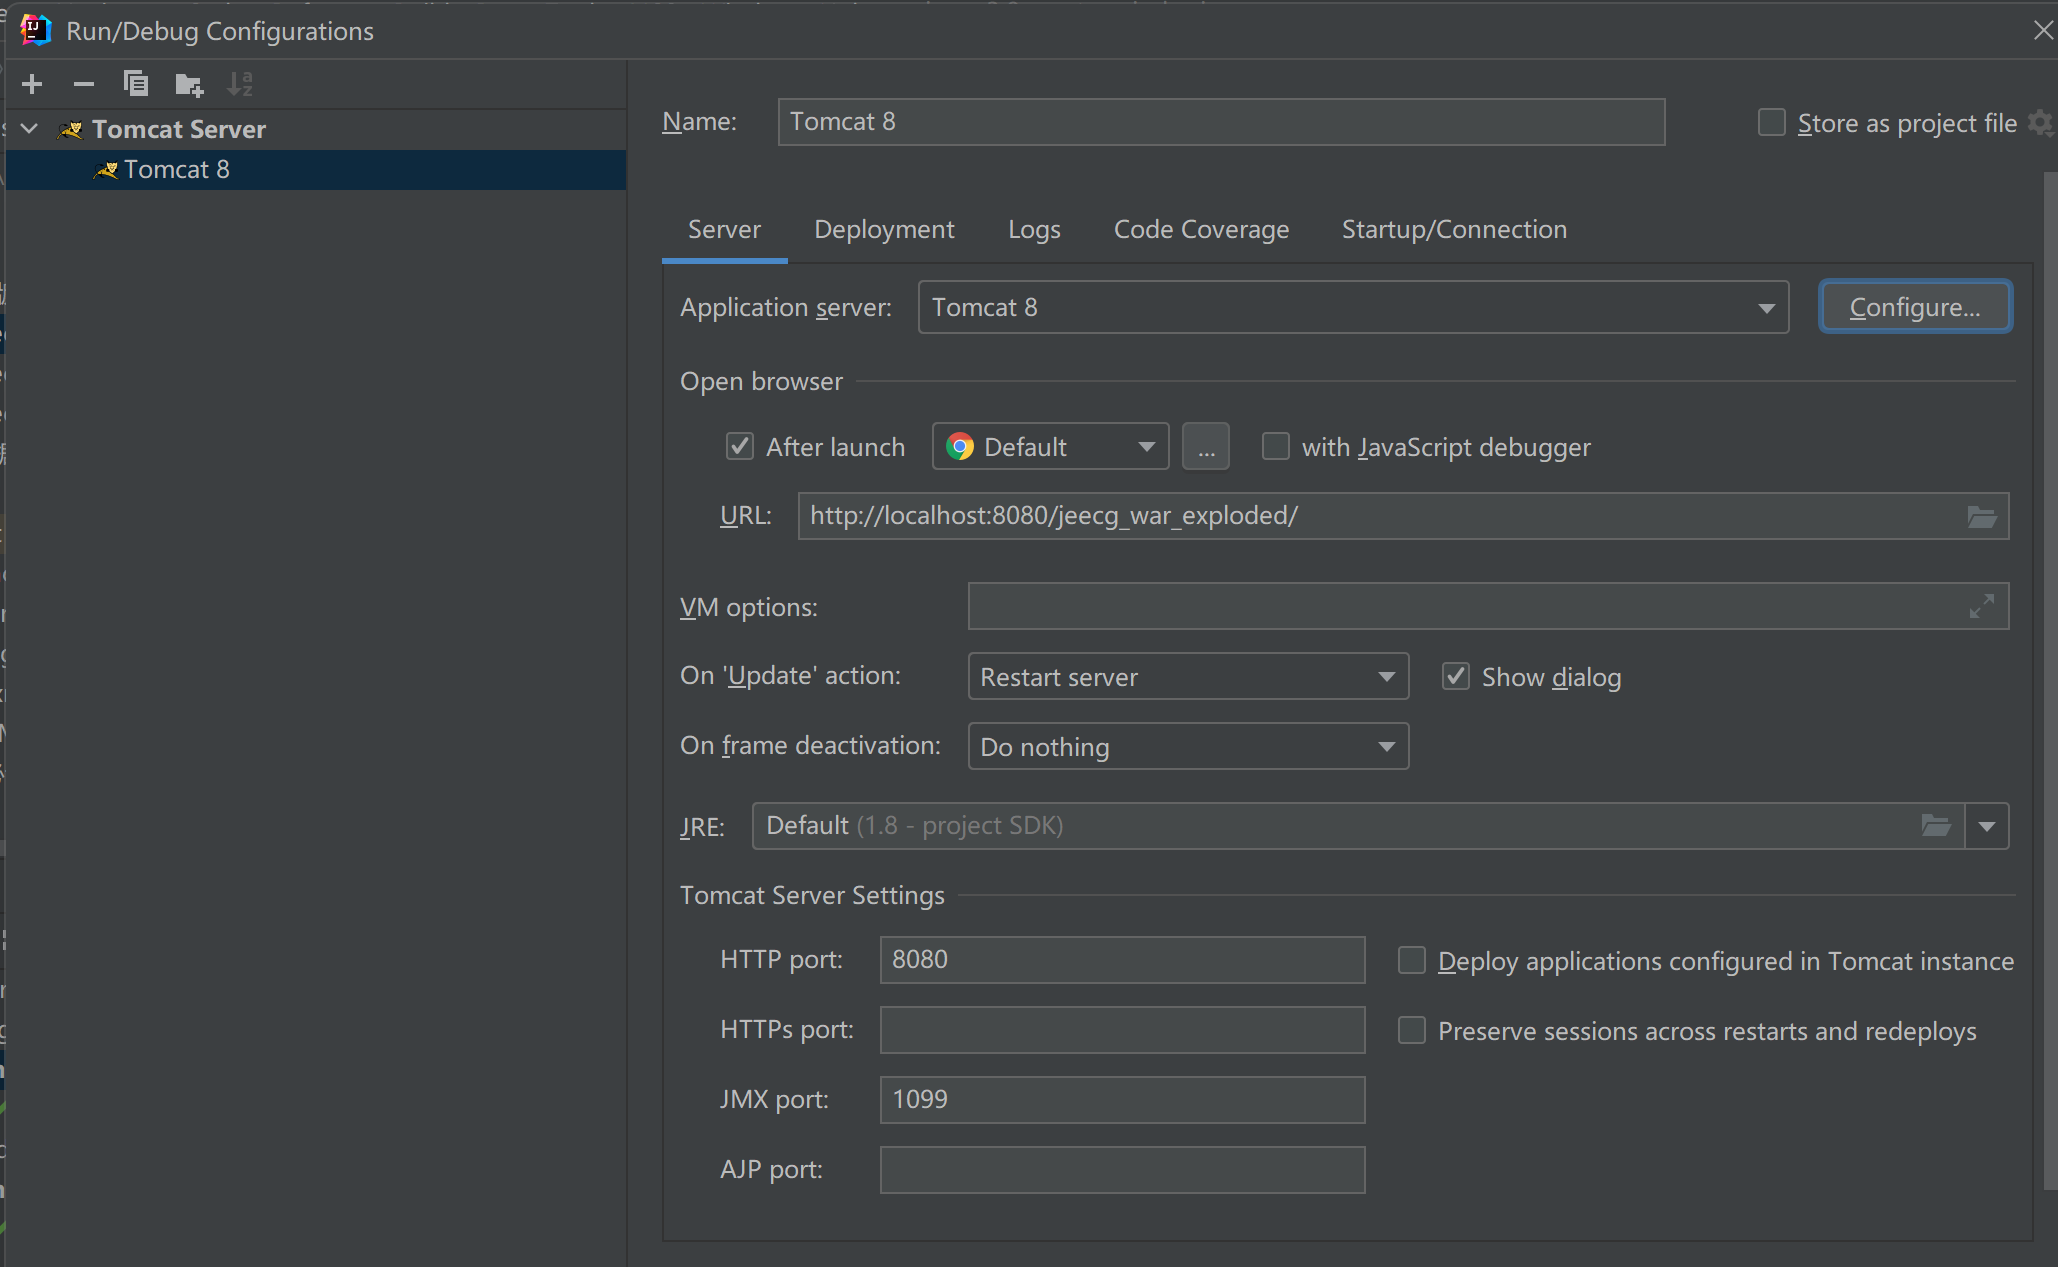Open JRE dropdown arrow
This screenshot has height=1267, width=2058.
[1987, 826]
